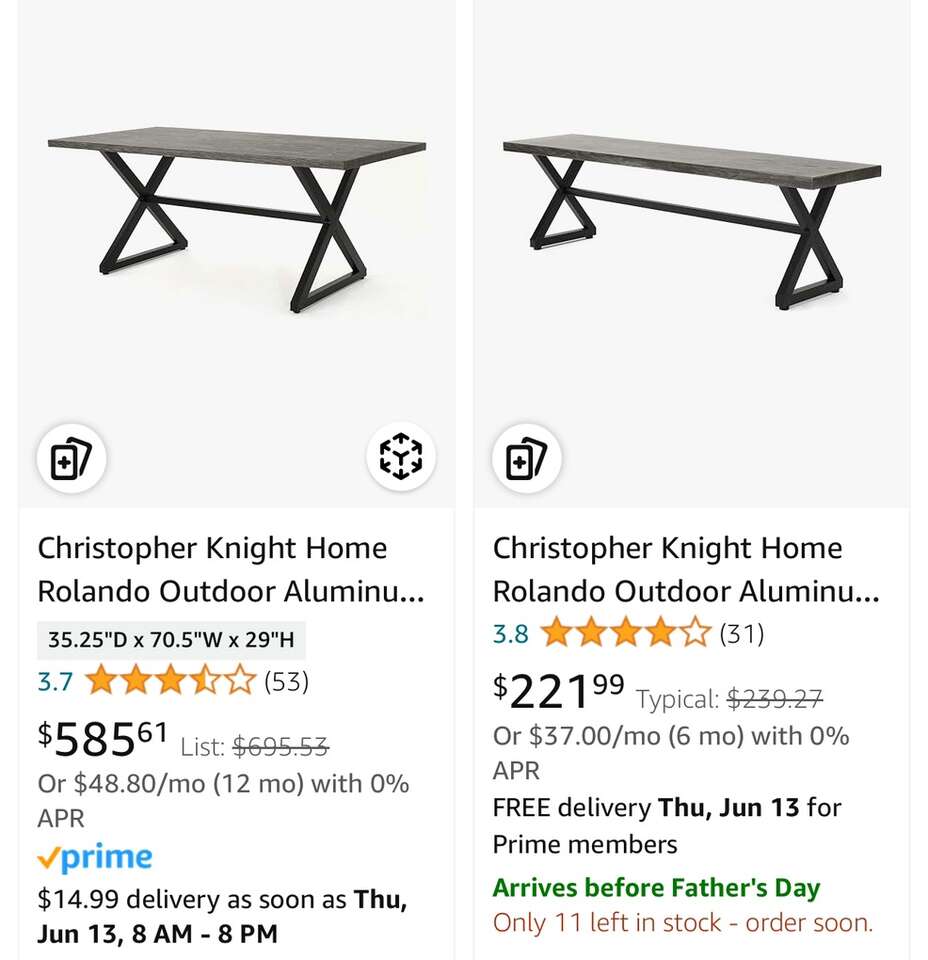Screen dimensions: 928x960
Task: Select the 35.25"D x 70.5"W x 29"H size badge
Action: pyautogui.click(x=171, y=640)
